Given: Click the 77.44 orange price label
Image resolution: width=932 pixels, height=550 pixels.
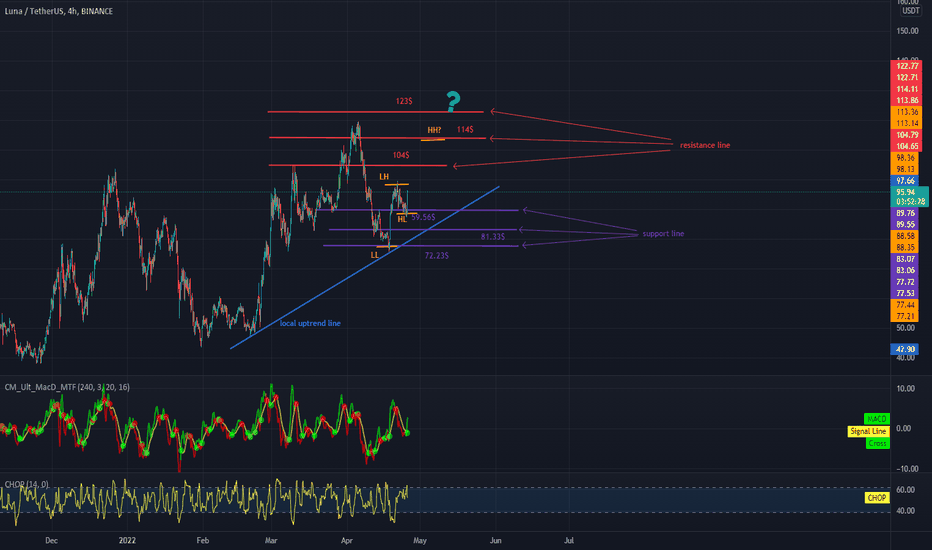Looking at the screenshot, I should point(905,305).
